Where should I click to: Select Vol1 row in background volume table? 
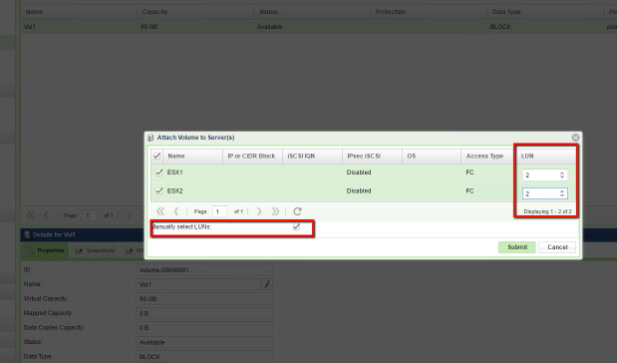click(319, 27)
